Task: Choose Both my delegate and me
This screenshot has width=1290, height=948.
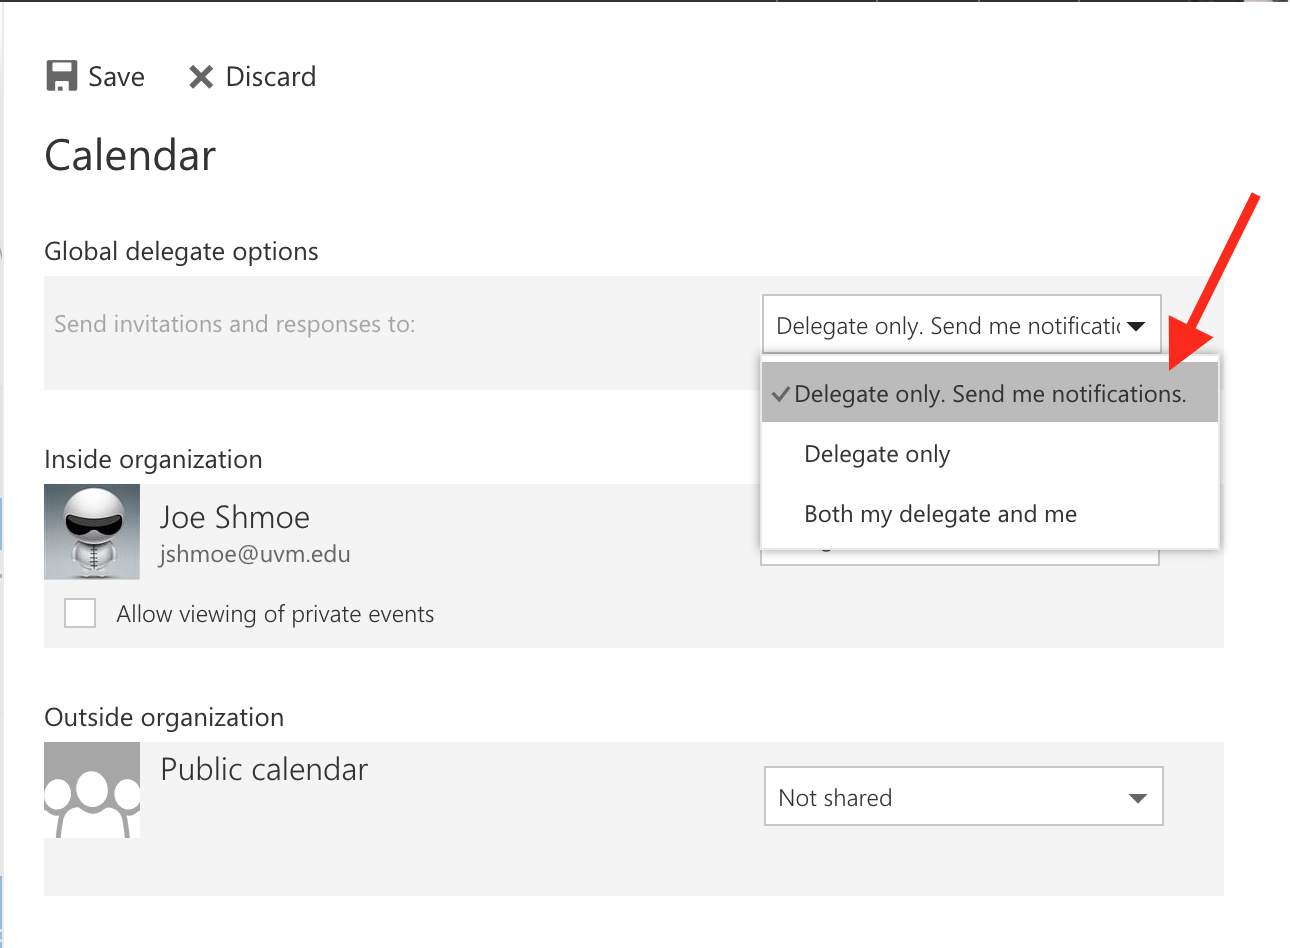Action: [940, 513]
